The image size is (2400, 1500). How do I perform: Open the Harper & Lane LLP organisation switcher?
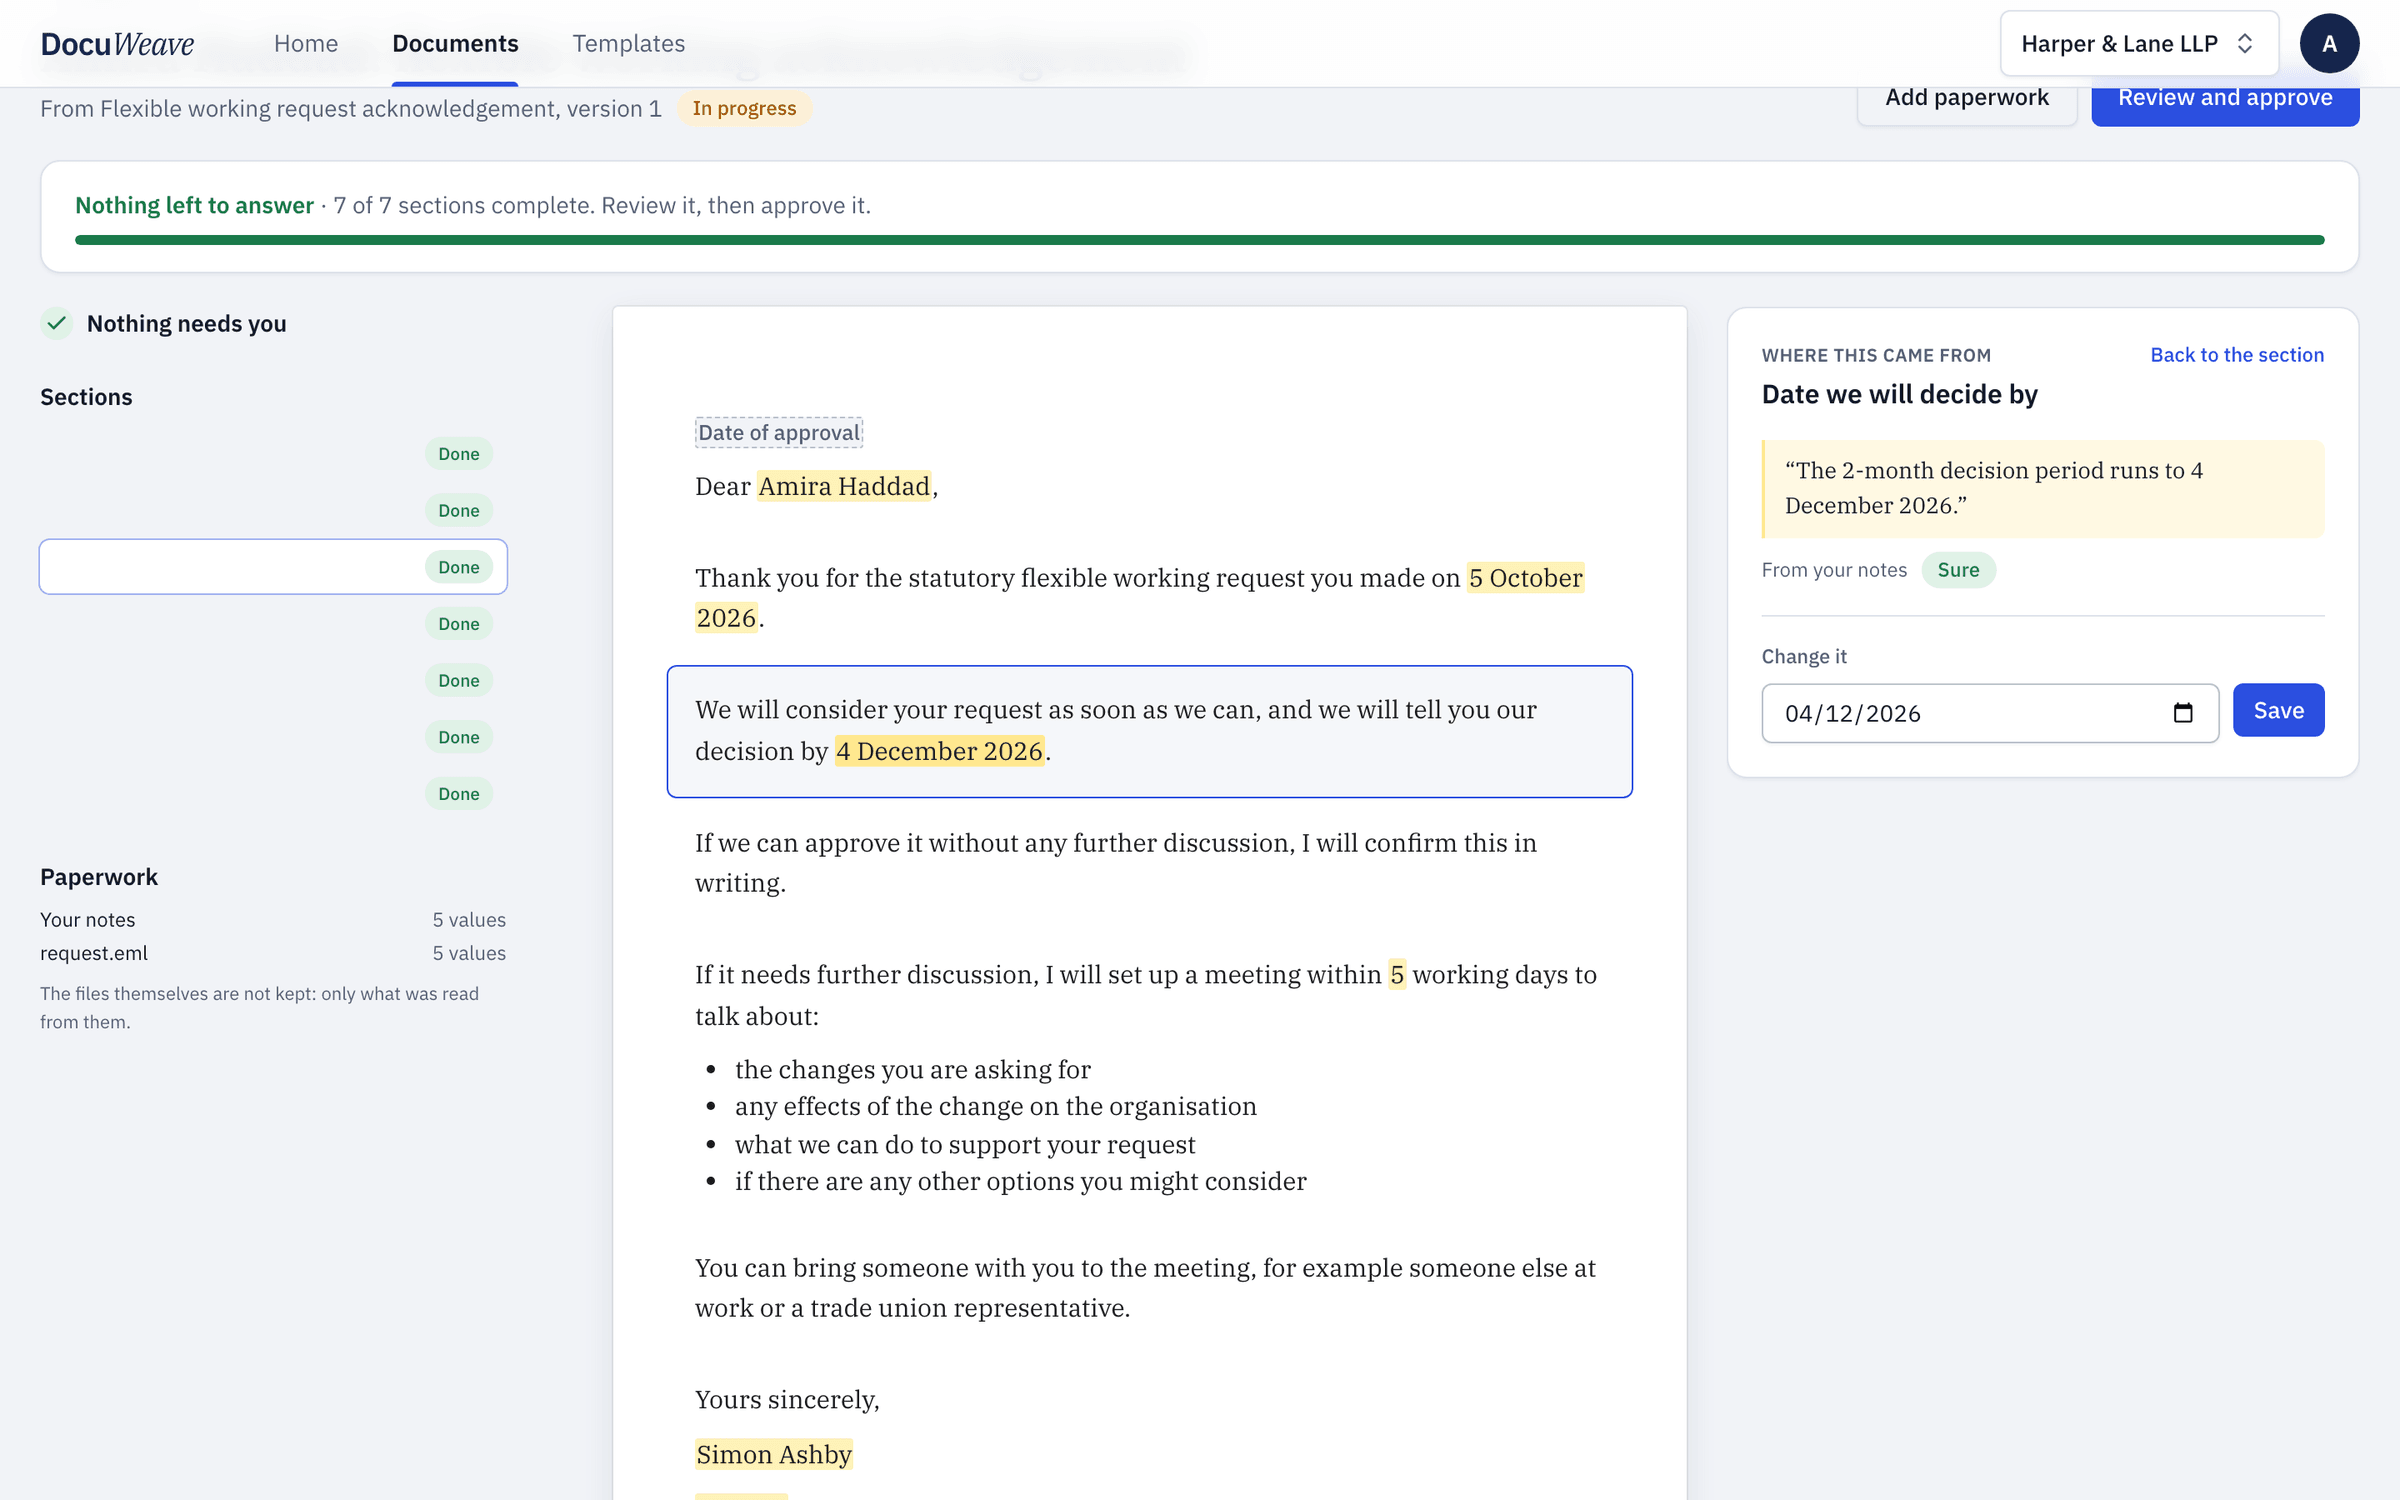pyautogui.click(x=2138, y=43)
